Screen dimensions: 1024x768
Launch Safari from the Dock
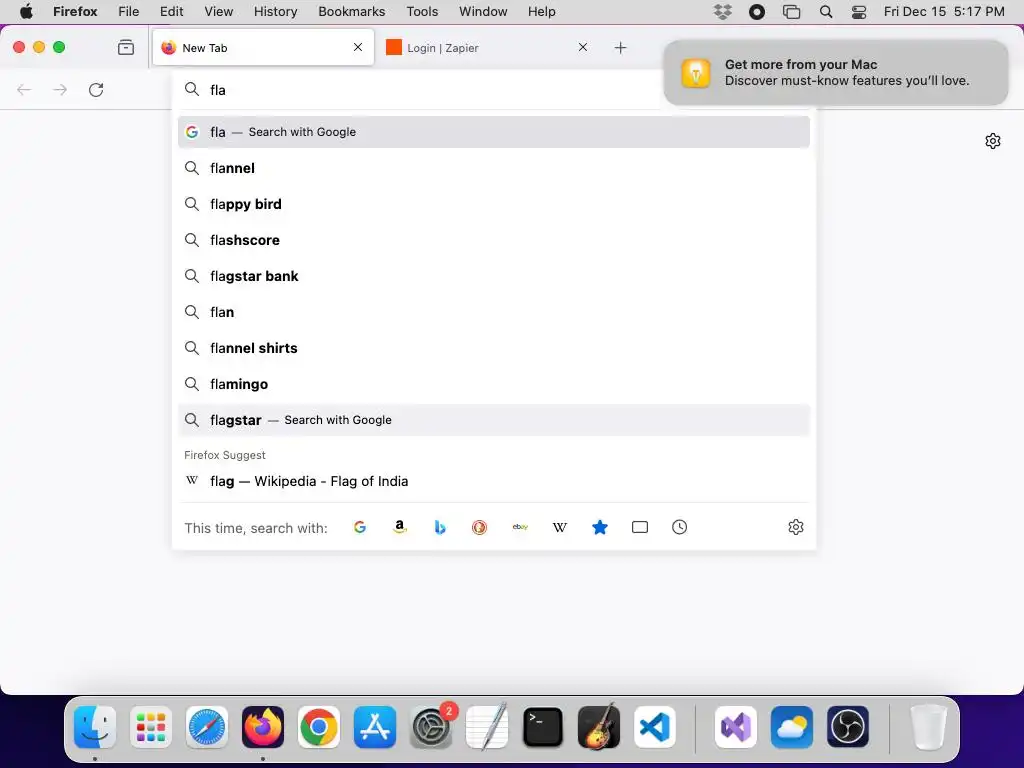pyautogui.click(x=207, y=727)
